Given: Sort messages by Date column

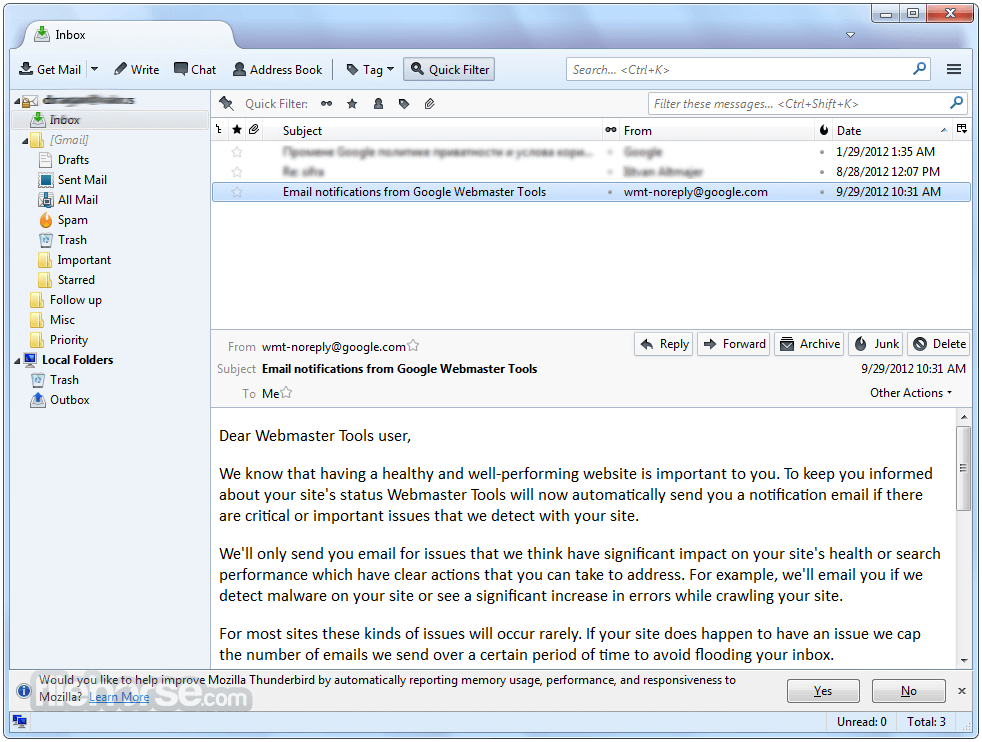Looking at the screenshot, I should coord(893,130).
